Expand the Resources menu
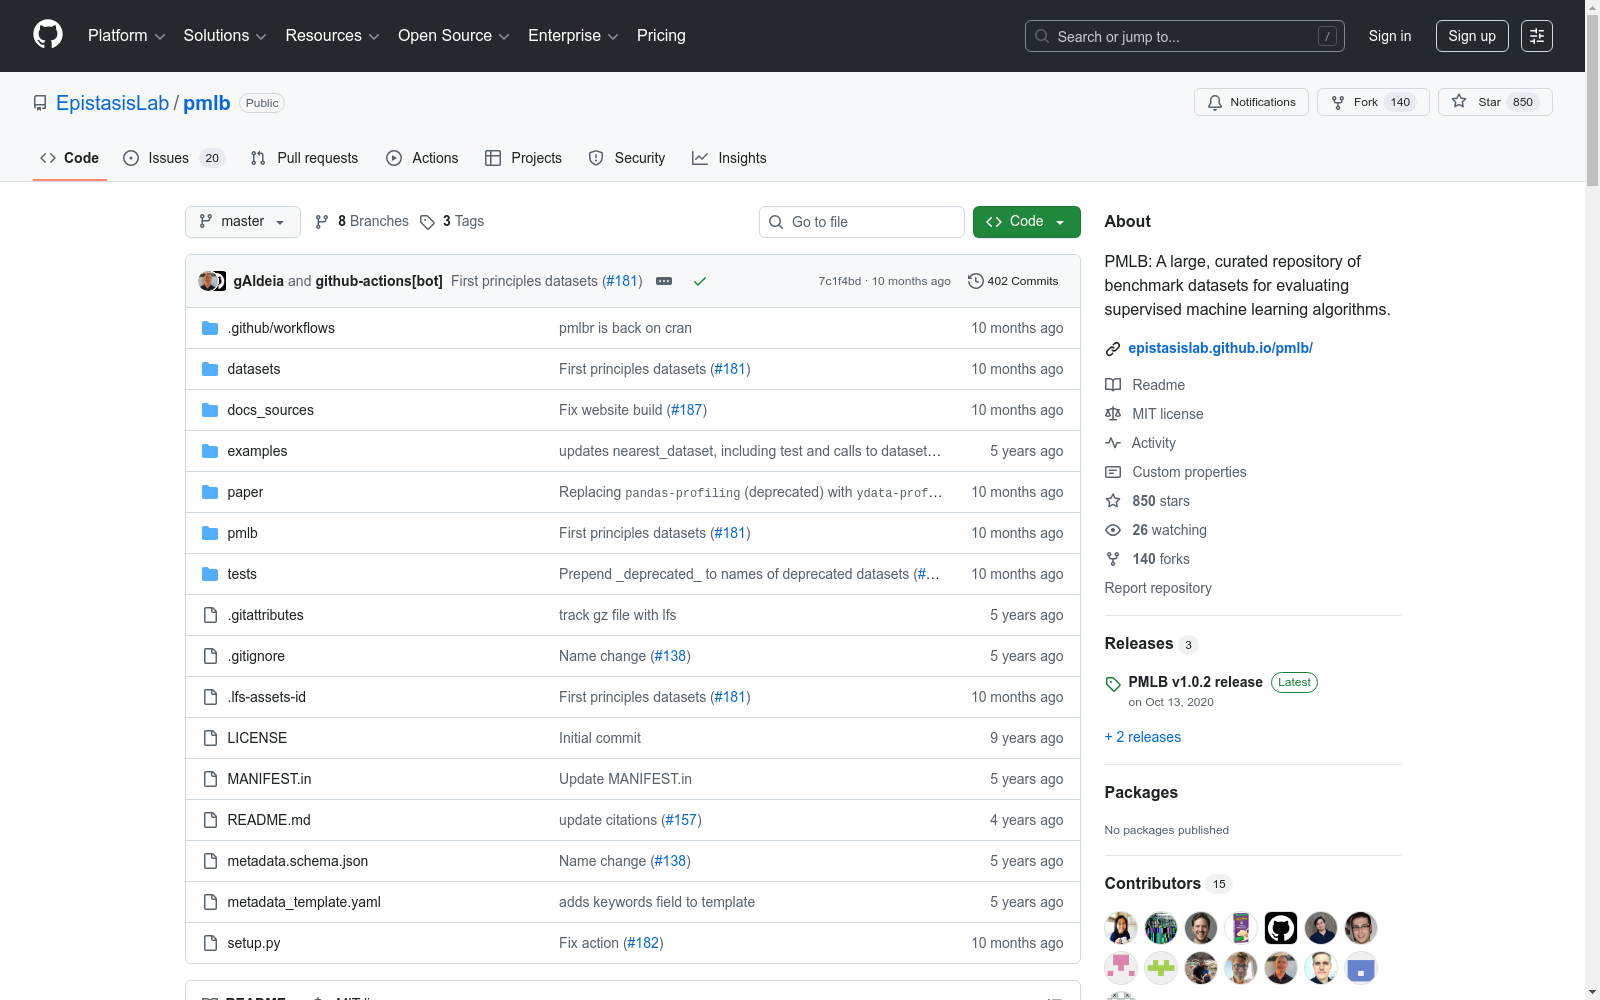 tap(332, 36)
